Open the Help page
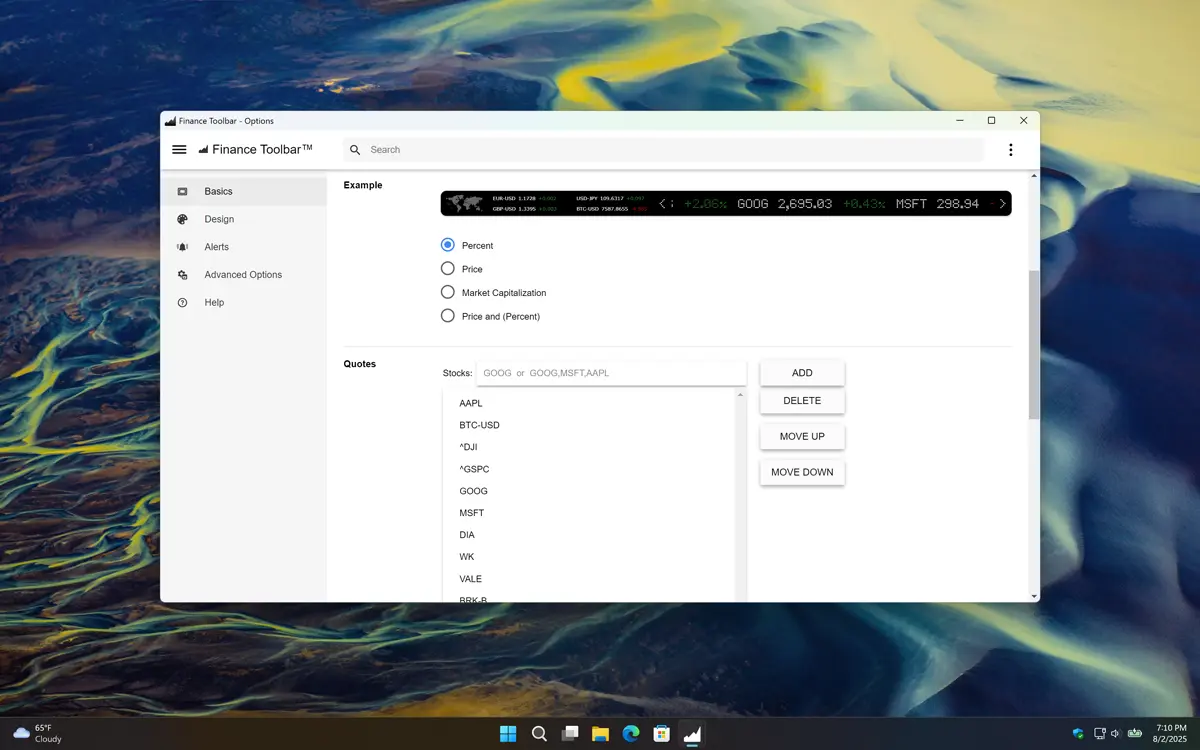Image resolution: width=1200 pixels, height=750 pixels. (244, 302)
